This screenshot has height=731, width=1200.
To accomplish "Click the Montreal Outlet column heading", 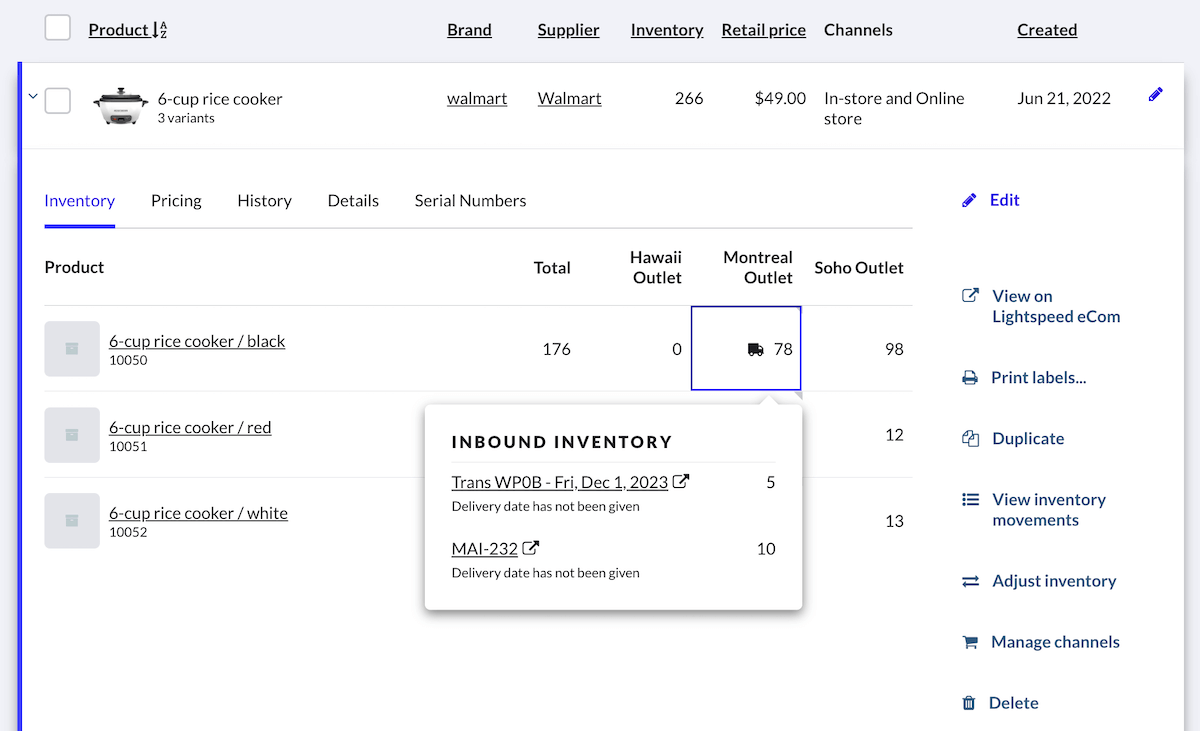I will (x=758, y=267).
